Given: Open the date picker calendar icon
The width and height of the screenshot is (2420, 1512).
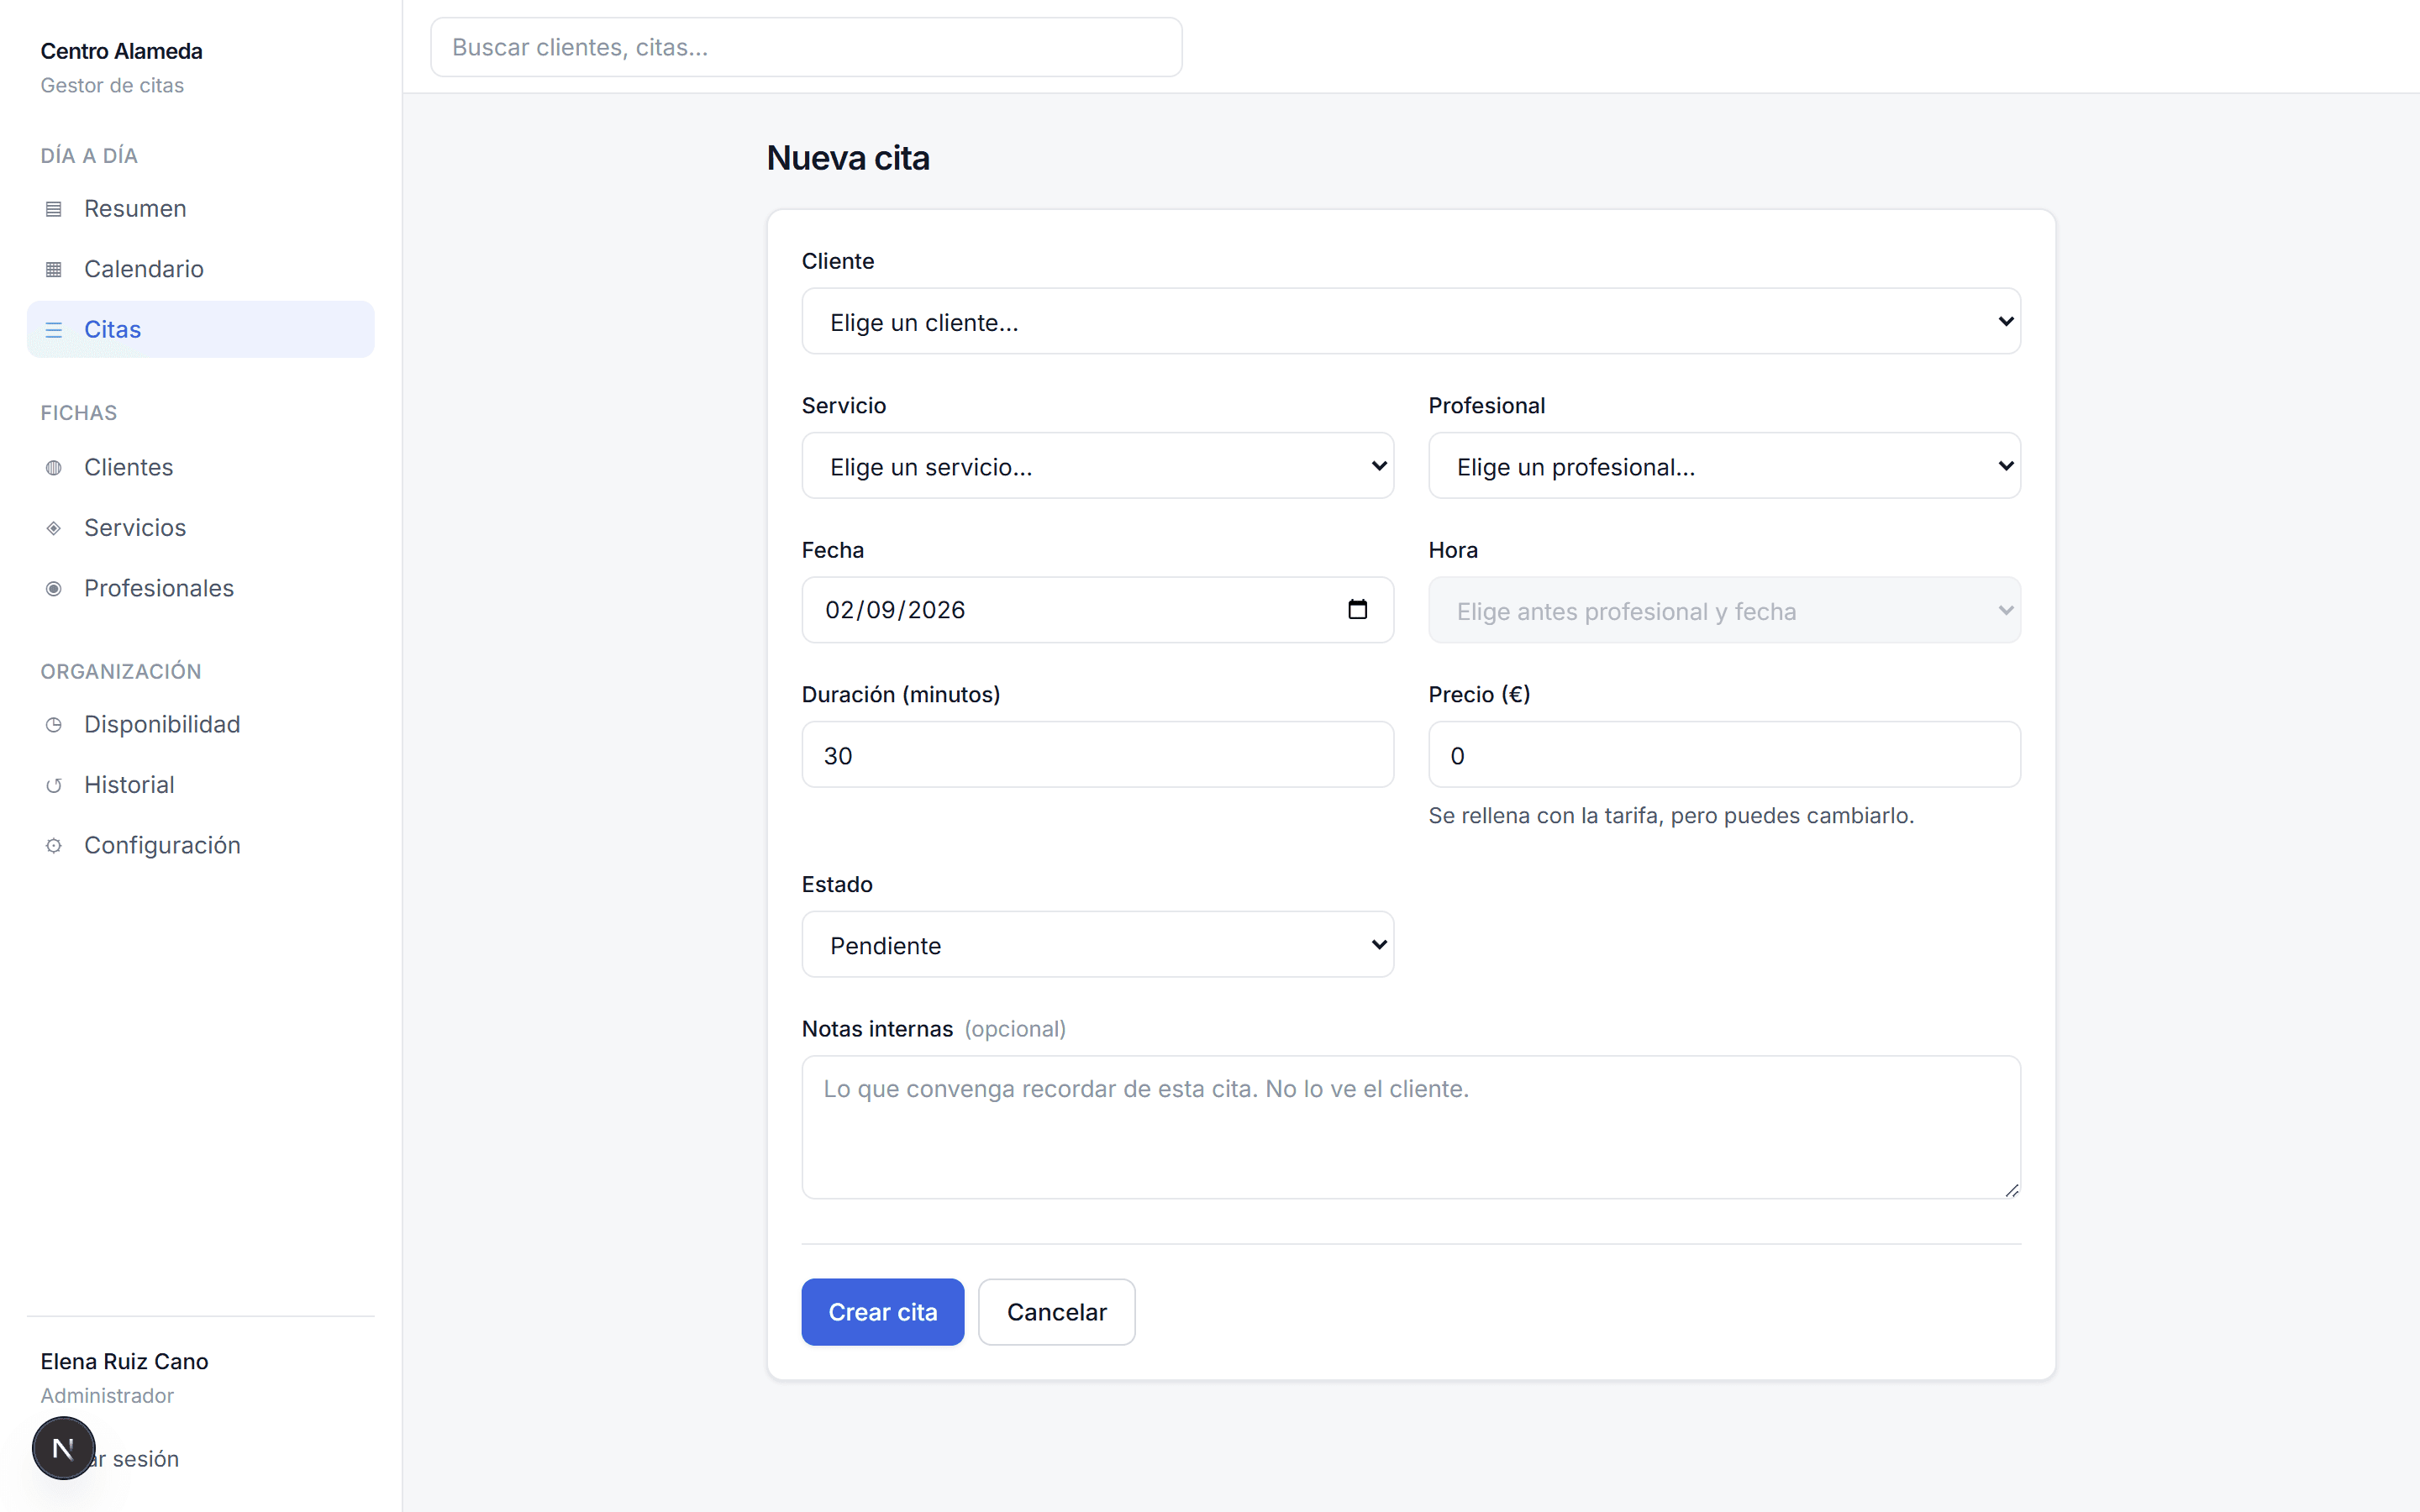Looking at the screenshot, I should 1357,609.
